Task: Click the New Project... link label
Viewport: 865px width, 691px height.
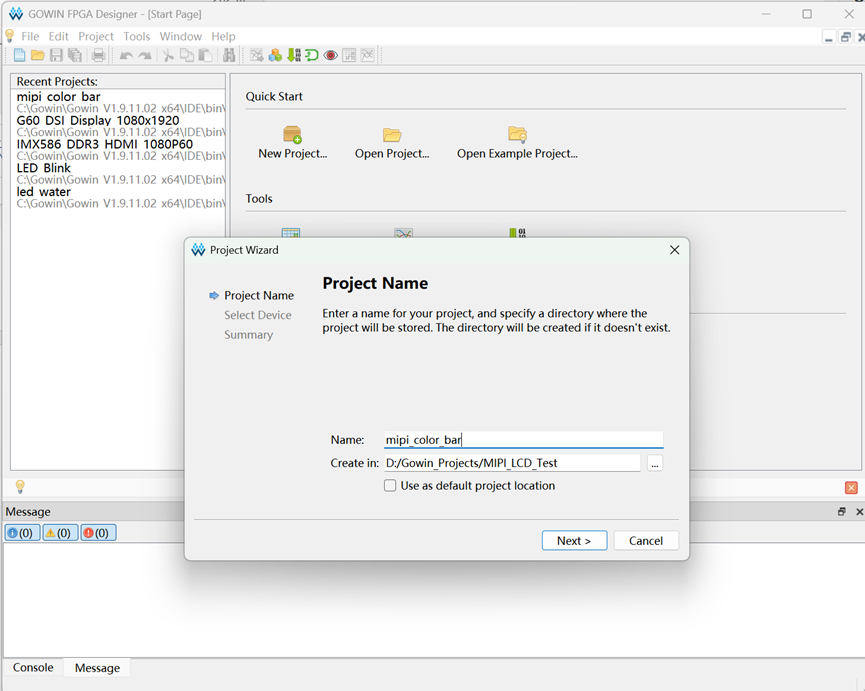Action: tap(293, 154)
